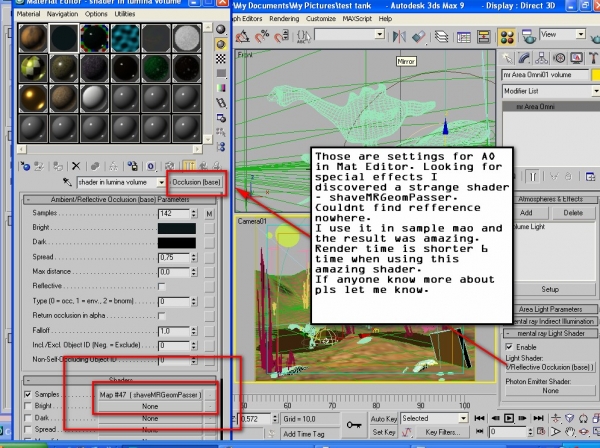Image resolution: width=600 pixels, height=448 pixels.
Task: Switch to Motion command panel tab
Action: tap(559, 58)
